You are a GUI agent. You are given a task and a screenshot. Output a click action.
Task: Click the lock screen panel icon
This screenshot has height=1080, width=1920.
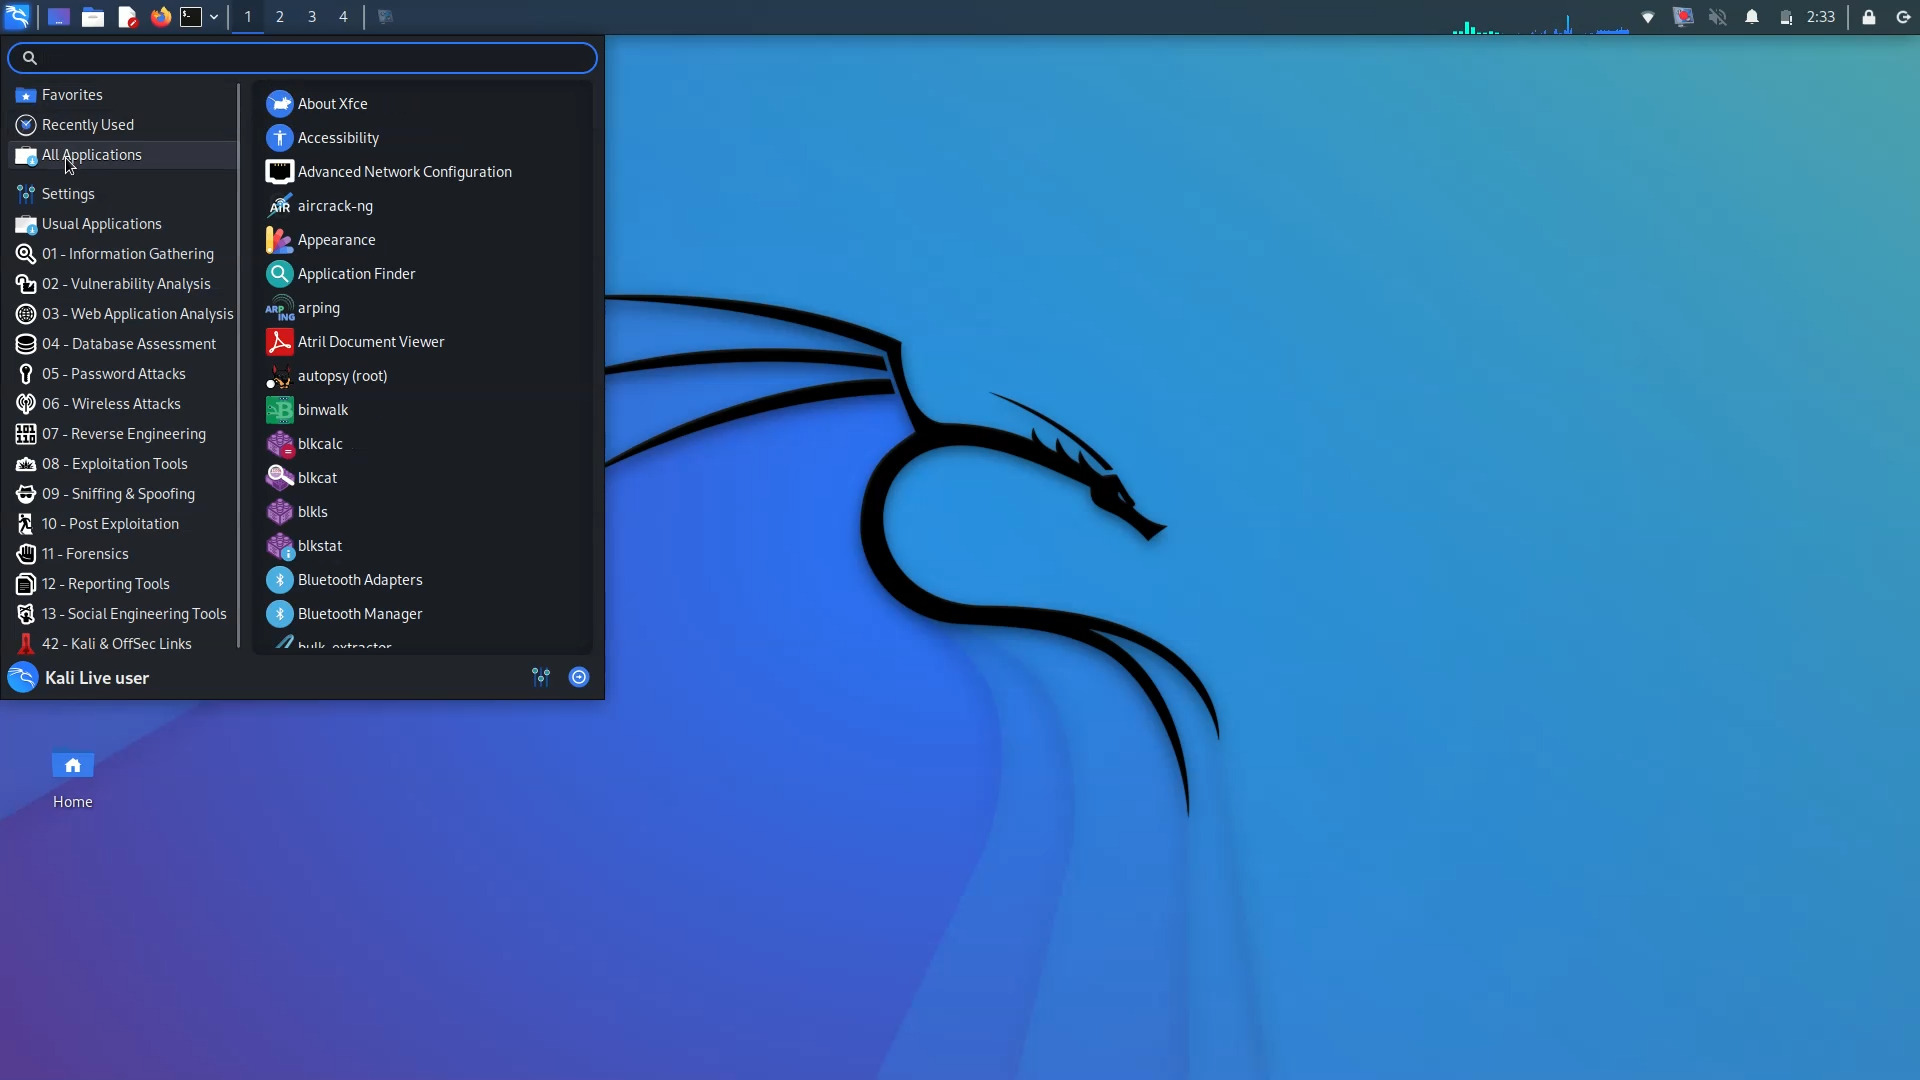[x=1869, y=17]
